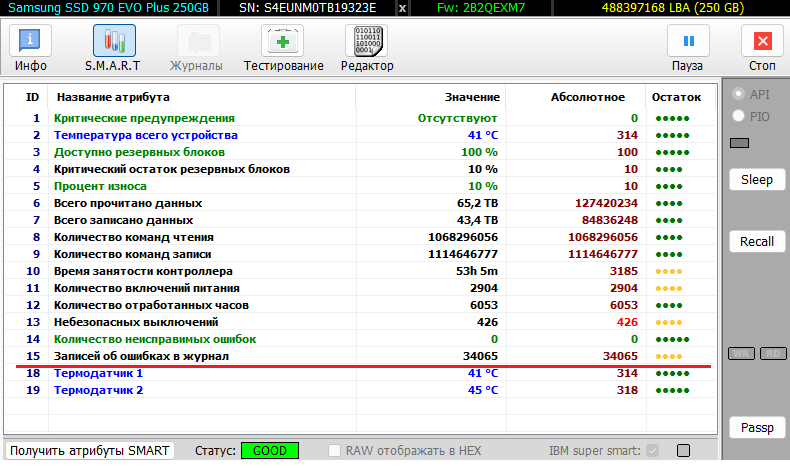Select row Доступно резервных блоков
790x468 pixels.
click(360, 152)
